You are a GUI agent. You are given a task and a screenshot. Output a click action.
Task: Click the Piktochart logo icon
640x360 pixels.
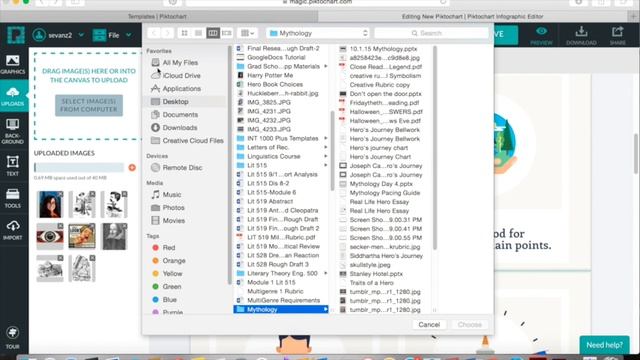pyautogui.click(x=16, y=35)
